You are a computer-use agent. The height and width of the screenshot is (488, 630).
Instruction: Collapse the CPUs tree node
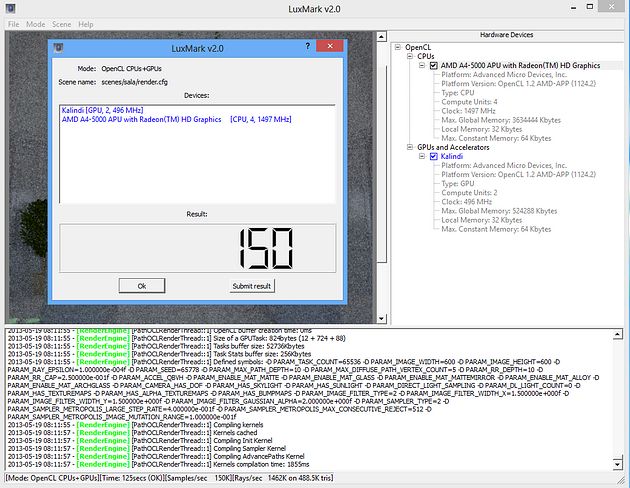410,56
